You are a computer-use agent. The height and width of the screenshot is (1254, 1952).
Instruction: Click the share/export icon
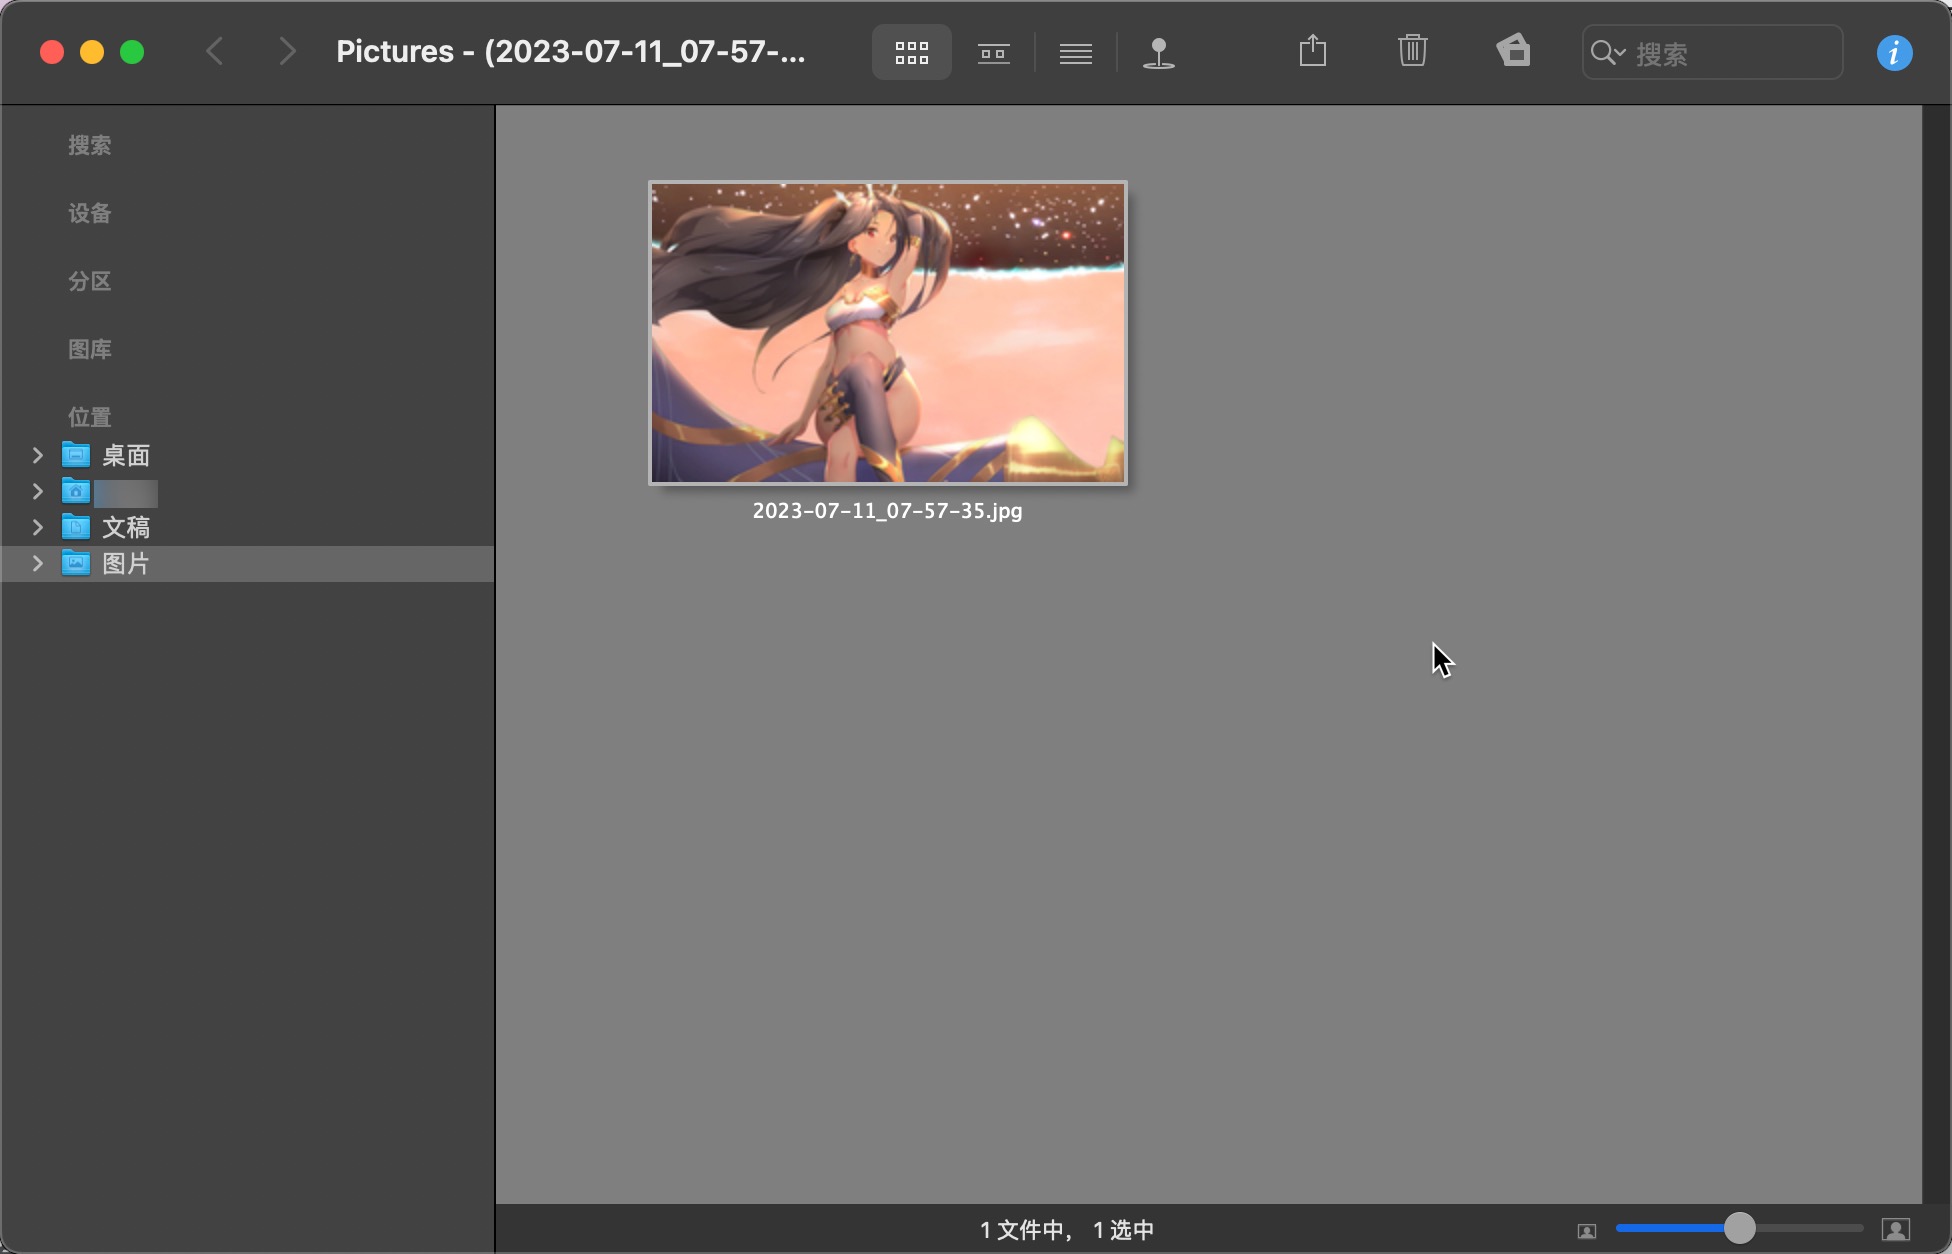click(x=1312, y=50)
